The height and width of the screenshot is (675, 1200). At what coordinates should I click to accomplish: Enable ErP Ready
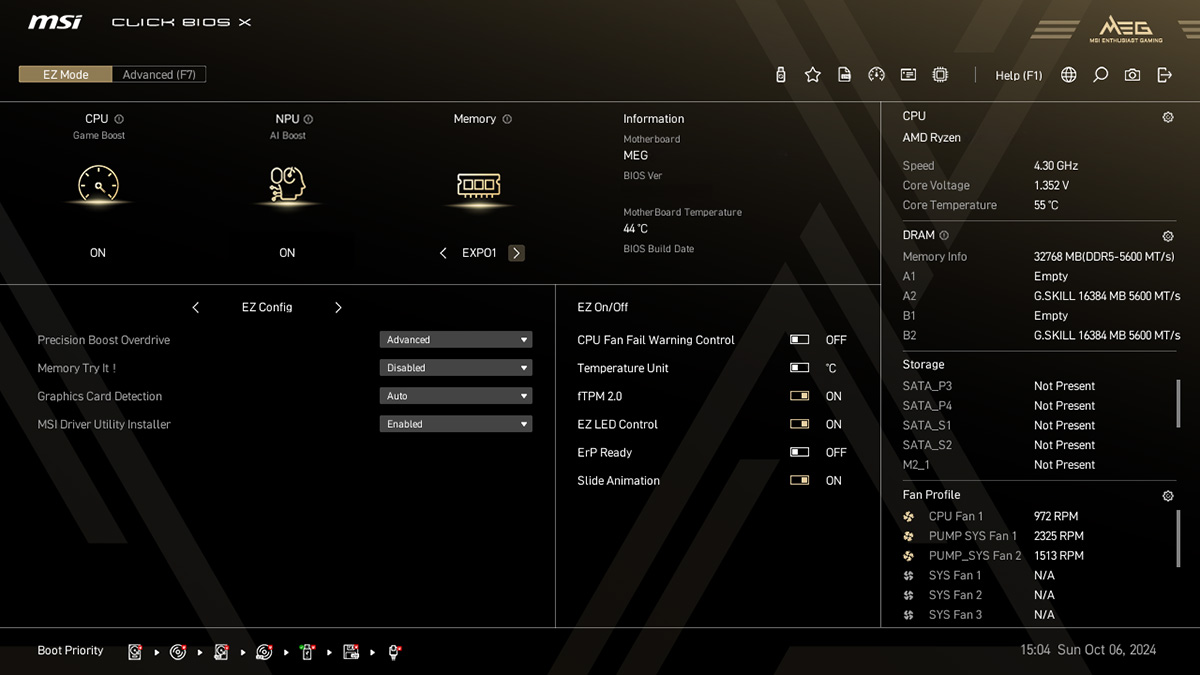[799, 451]
